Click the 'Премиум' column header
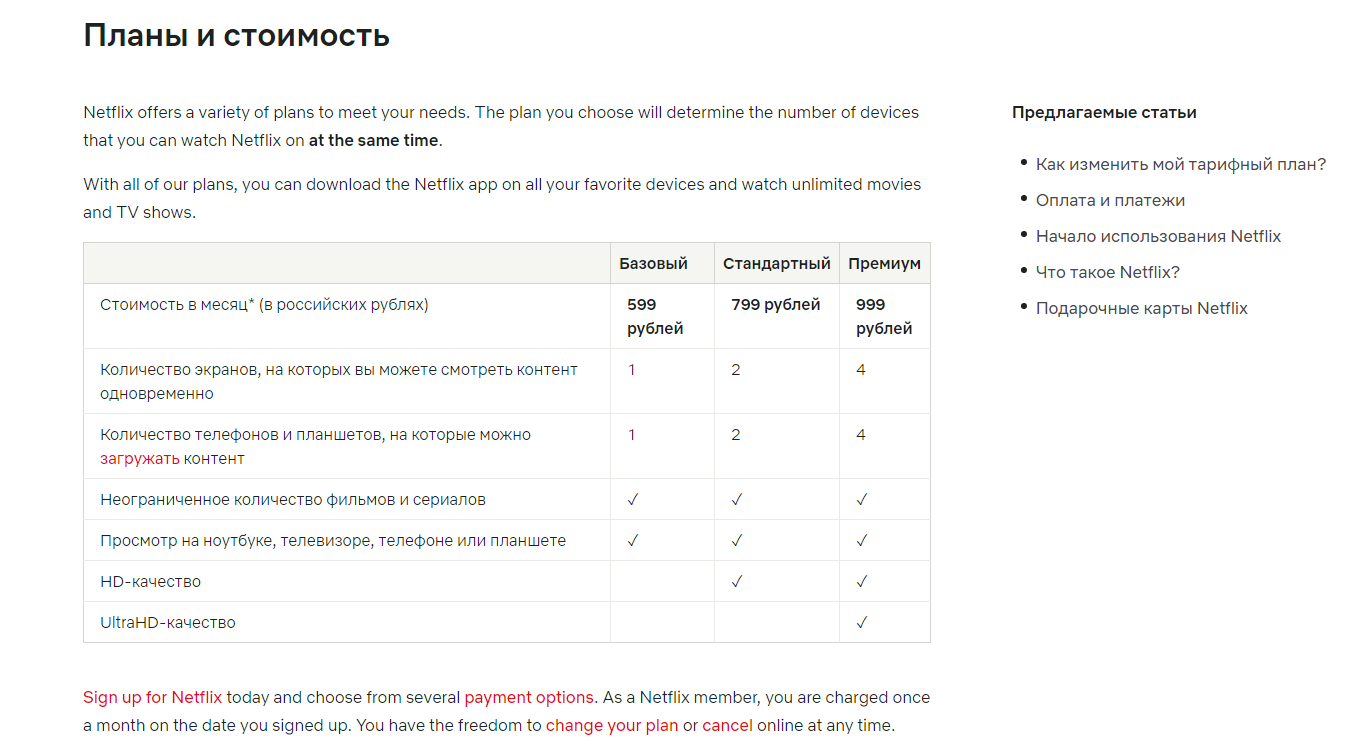Screen dimensions: 1367x746 pyautogui.click(x=885, y=264)
